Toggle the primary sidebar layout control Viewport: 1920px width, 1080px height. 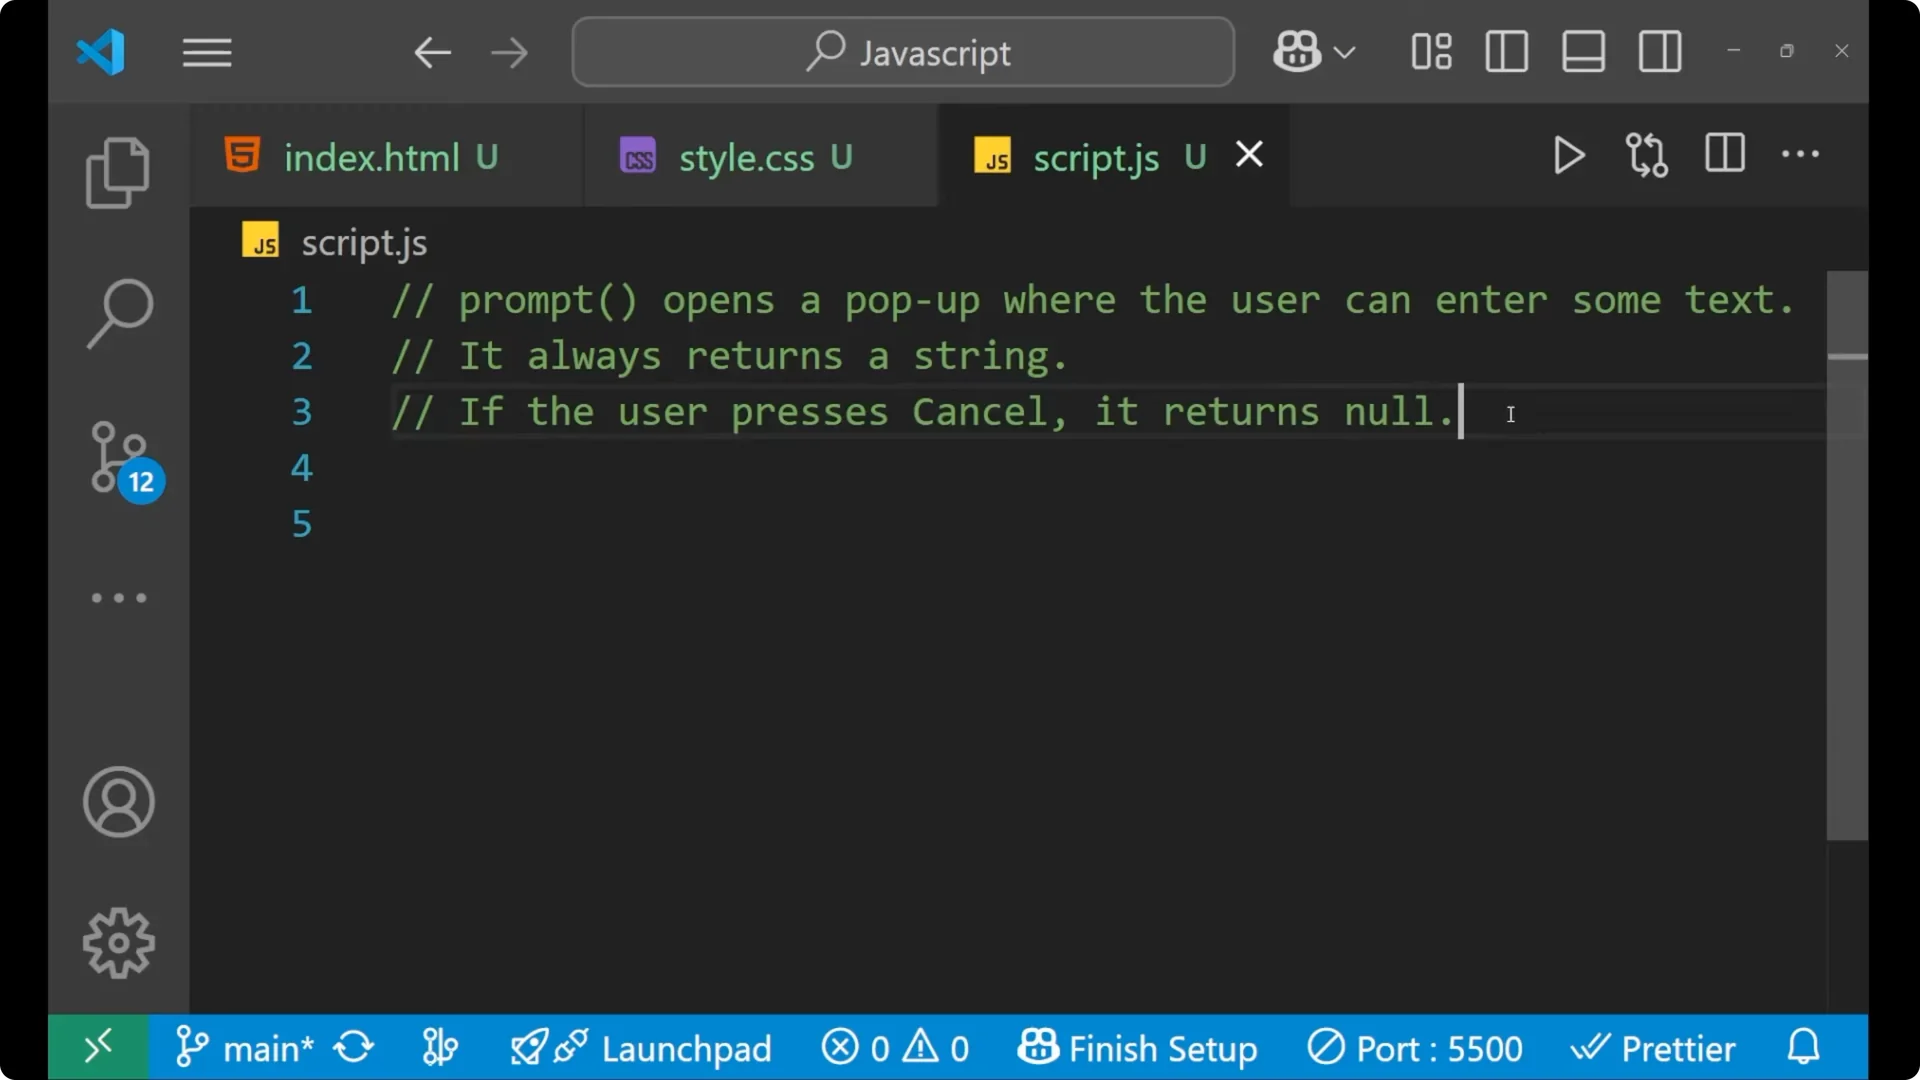tap(1506, 52)
